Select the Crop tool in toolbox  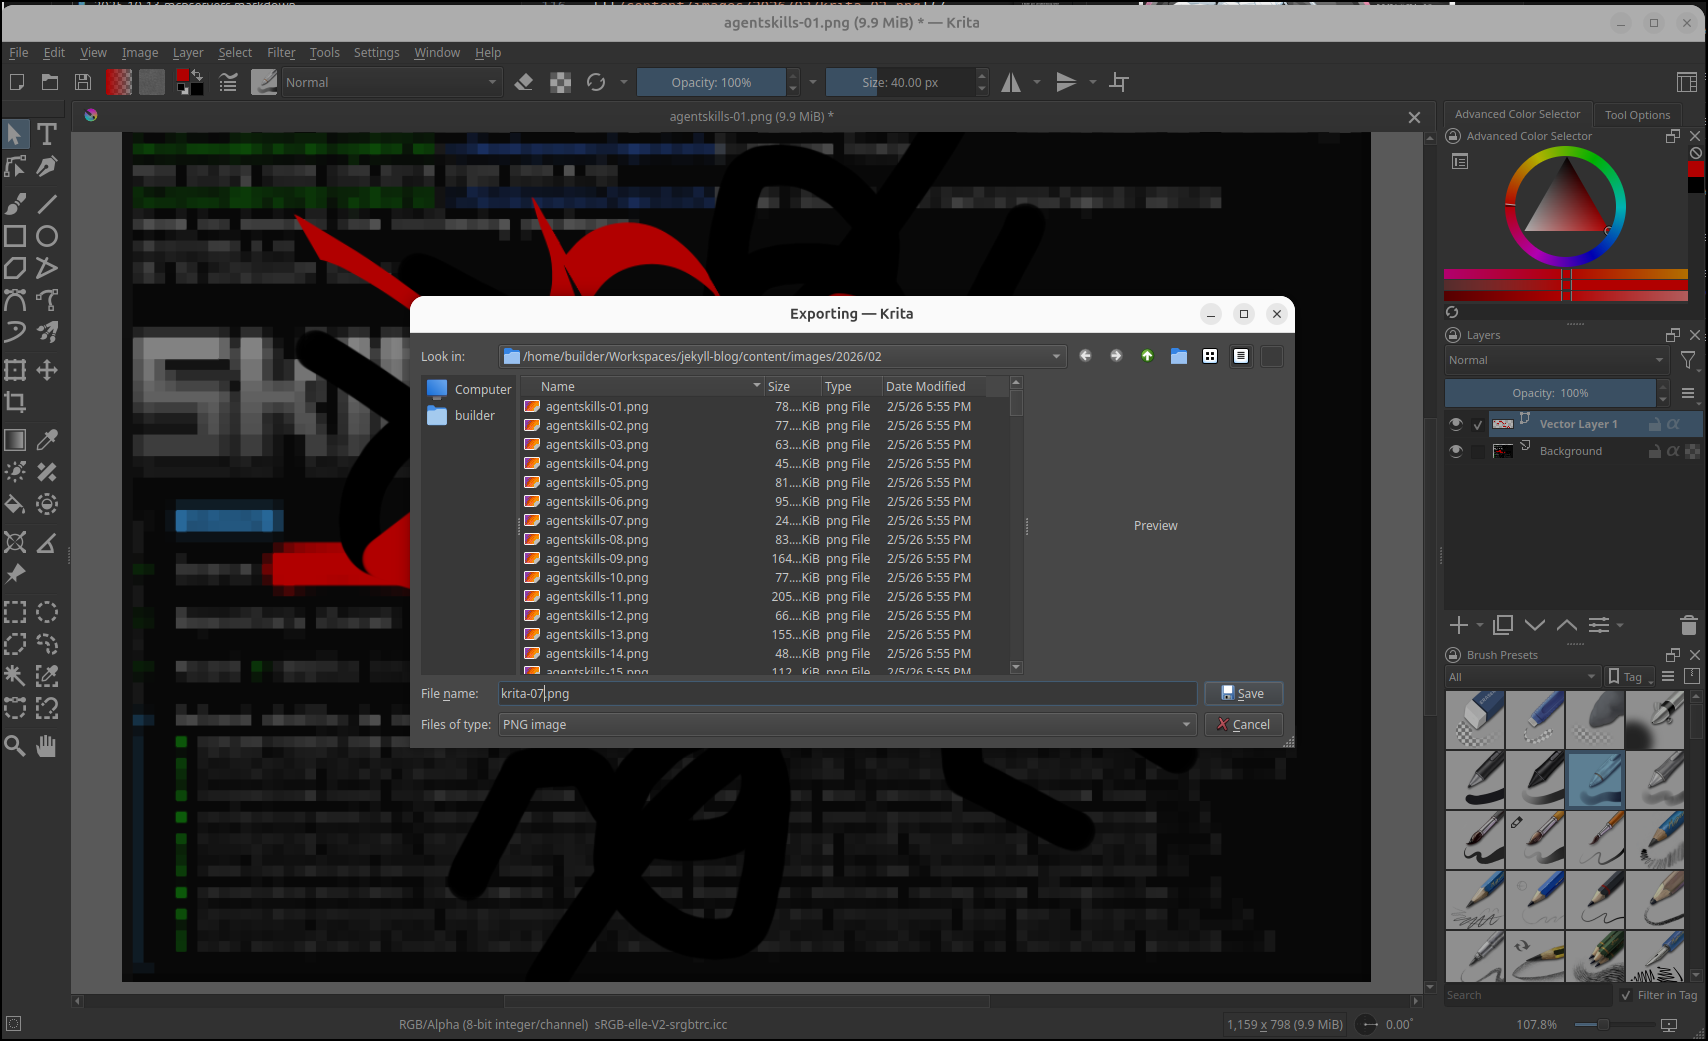coord(15,402)
